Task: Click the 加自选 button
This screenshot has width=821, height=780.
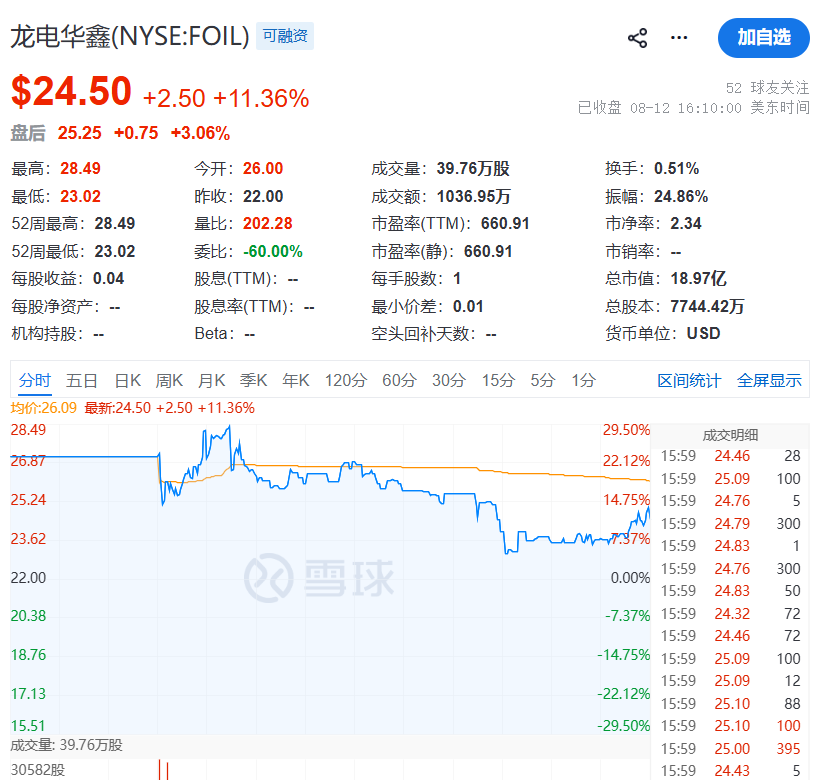Action: pos(764,38)
